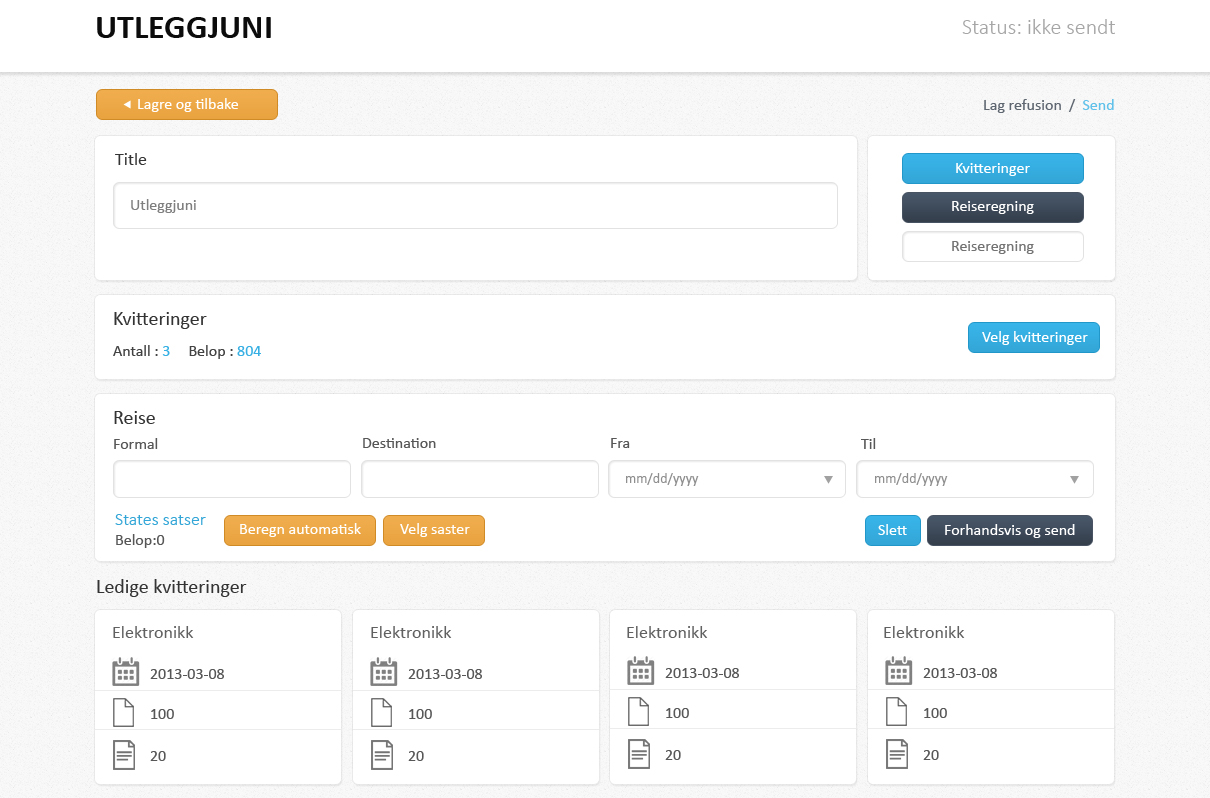This screenshot has width=1210, height=798.
Task: Open the Fra date dropdown arrow
Action: point(828,479)
